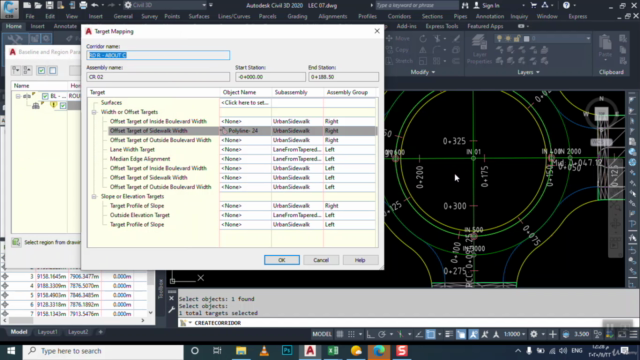640x360 pixels.
Task: Click OK in Target Mapping dialog
Action: point(282,260)
